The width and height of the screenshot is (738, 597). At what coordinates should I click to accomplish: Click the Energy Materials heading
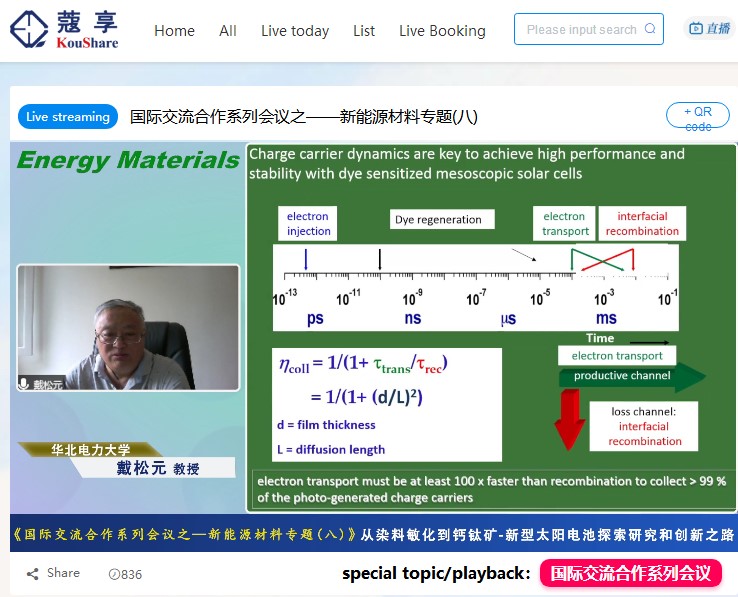[x=128, y=160]
